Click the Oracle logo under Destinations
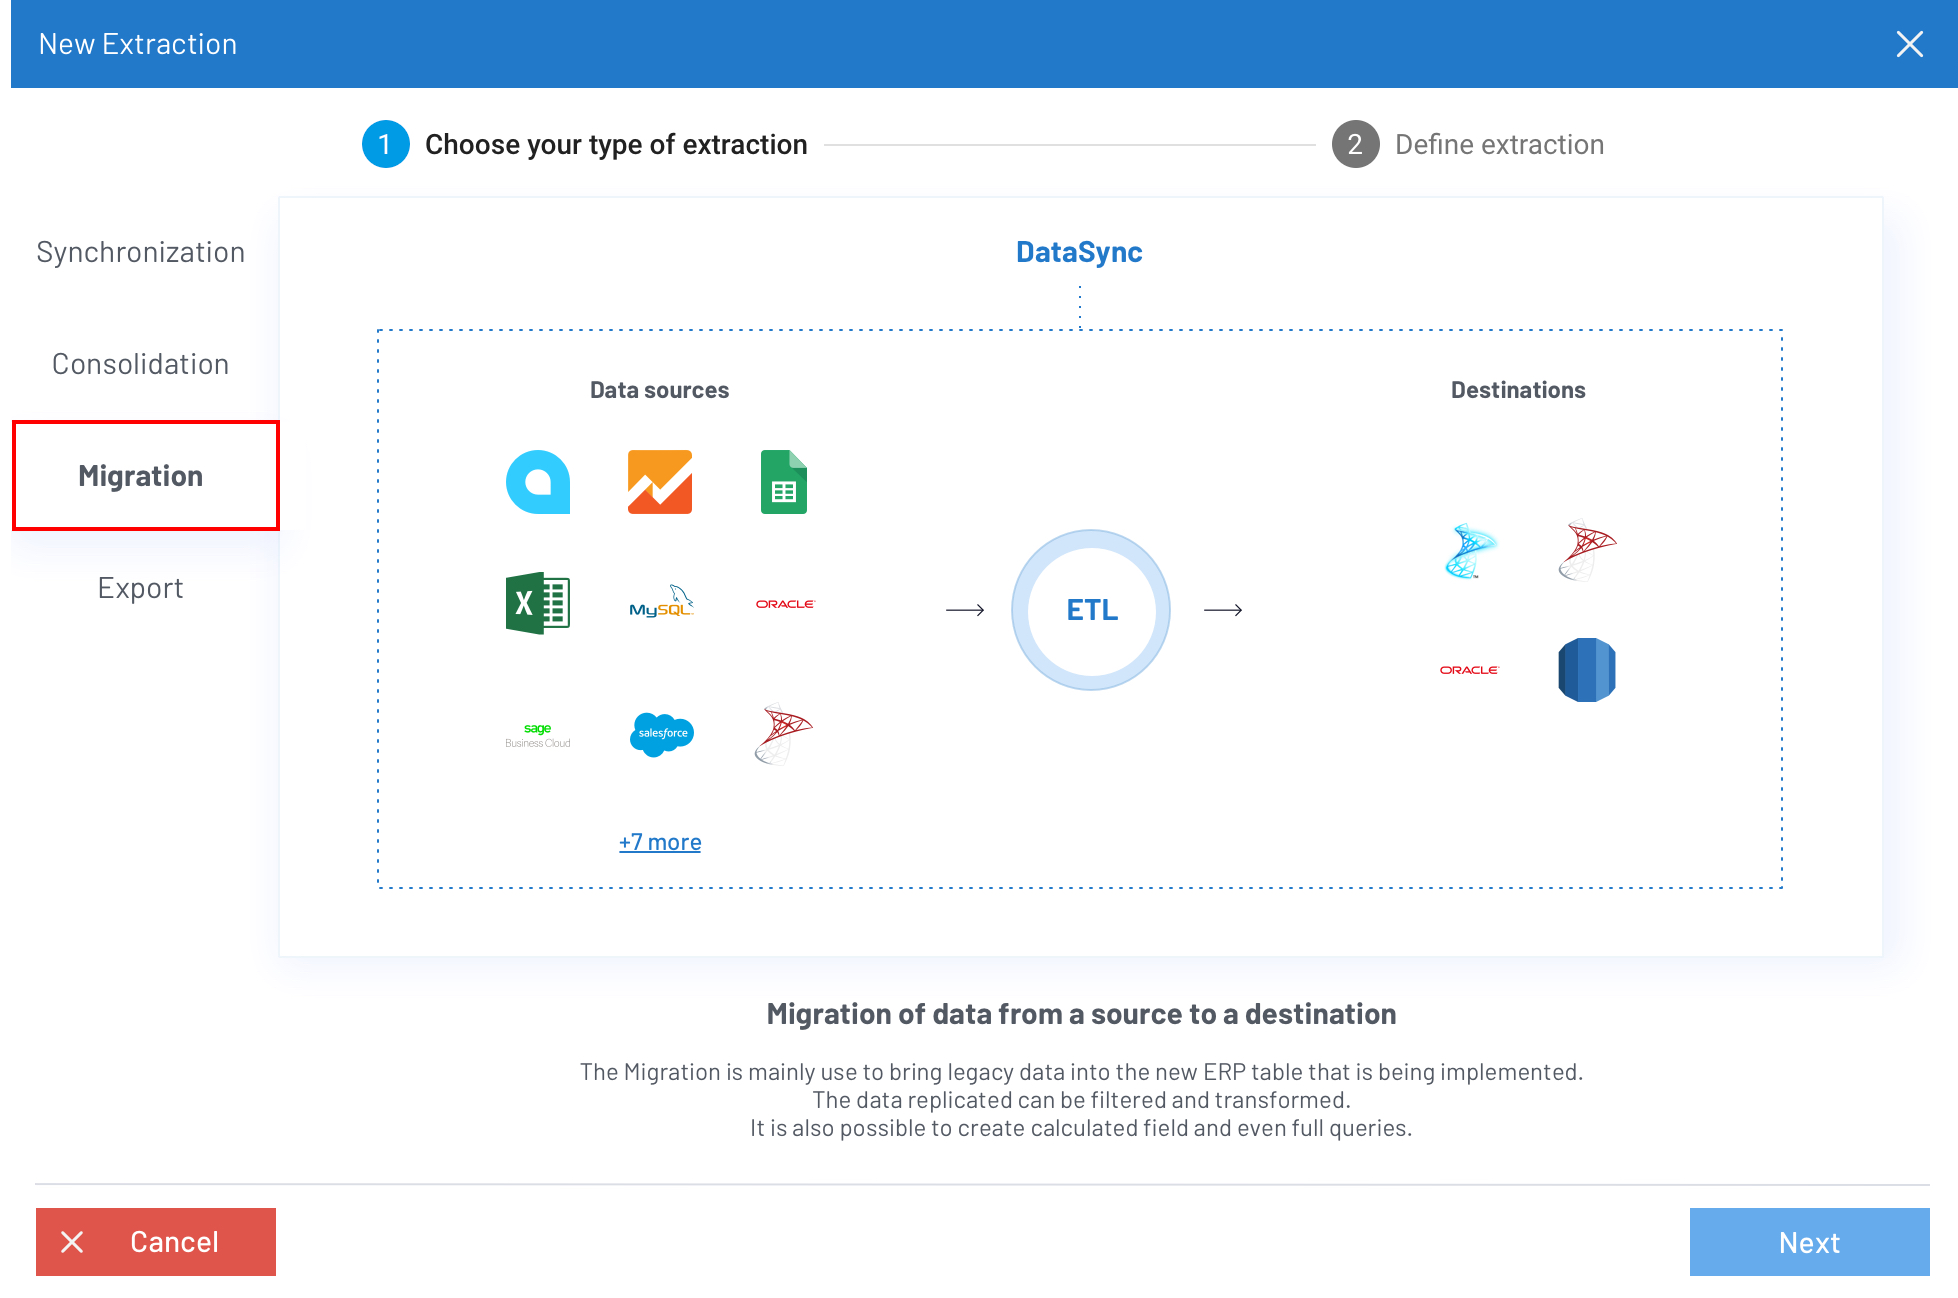 click(x=1469, y=670)
